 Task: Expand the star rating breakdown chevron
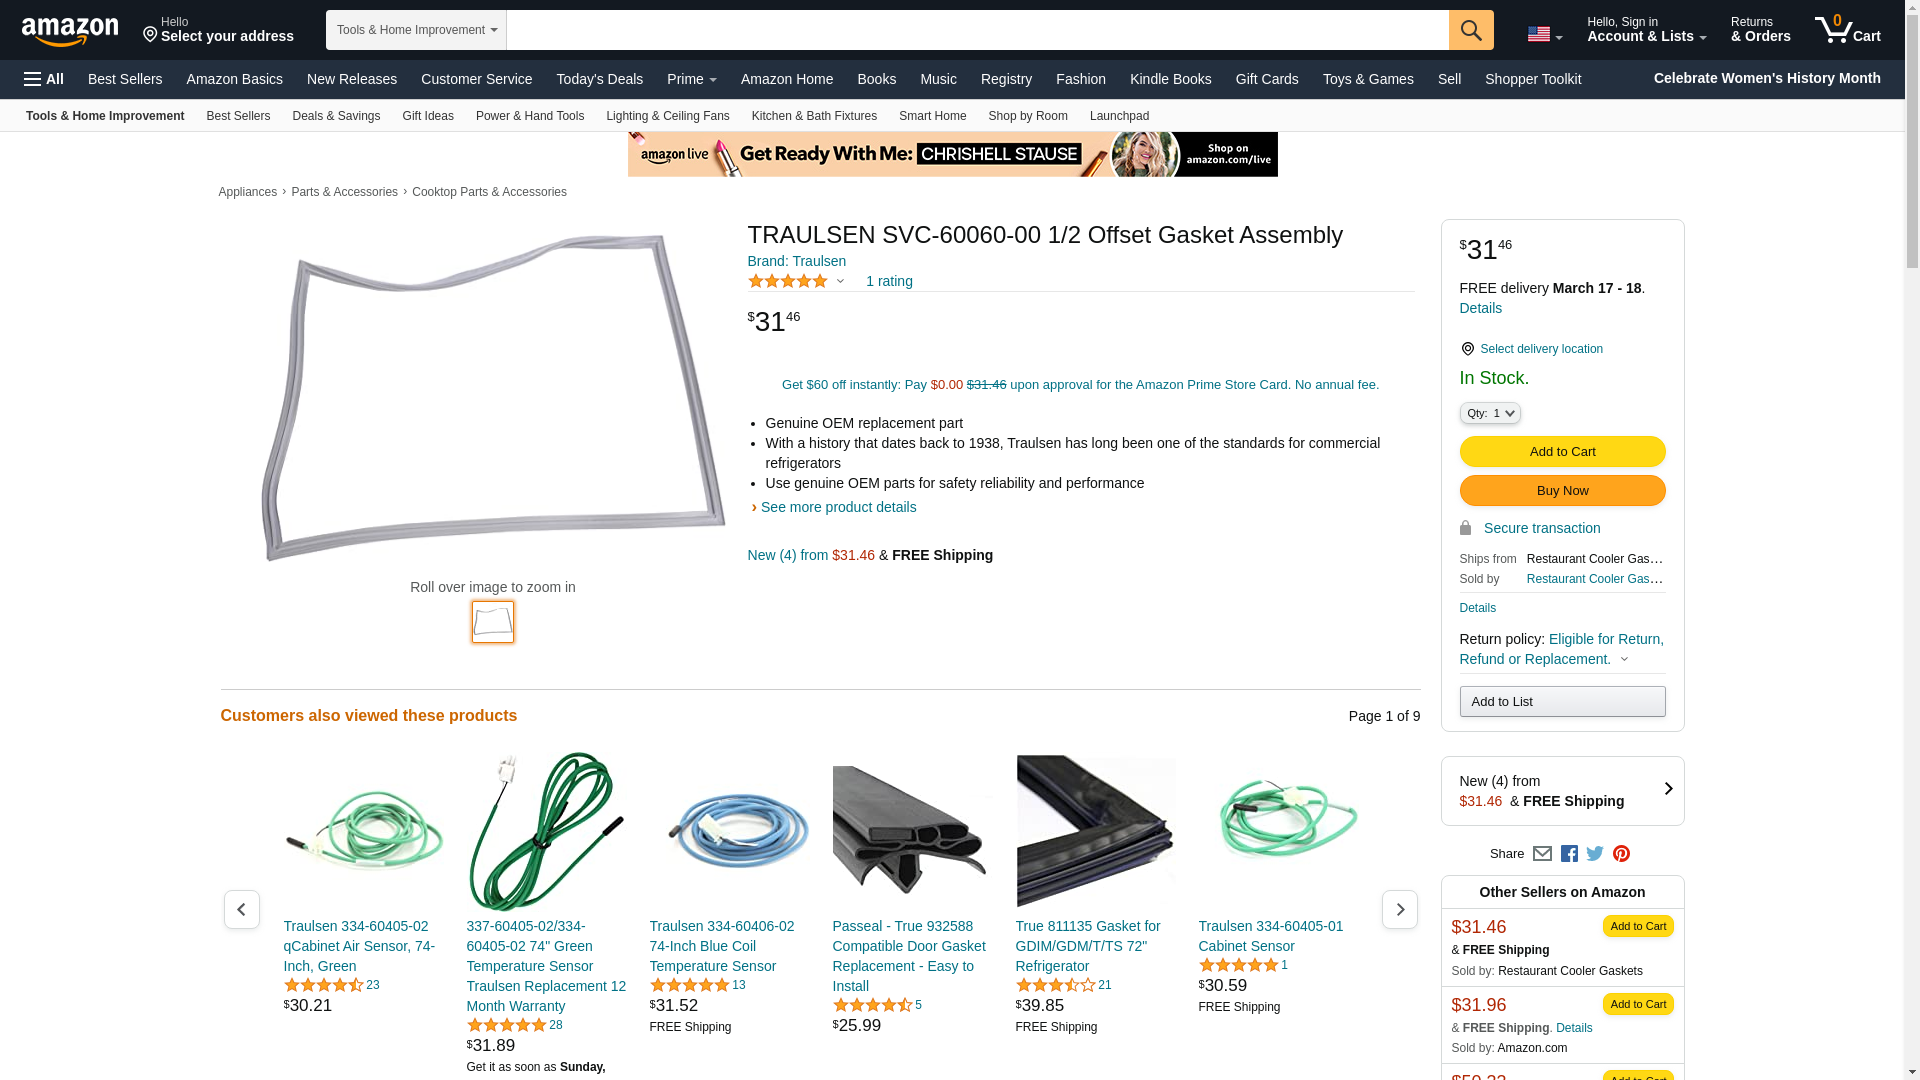840,282
